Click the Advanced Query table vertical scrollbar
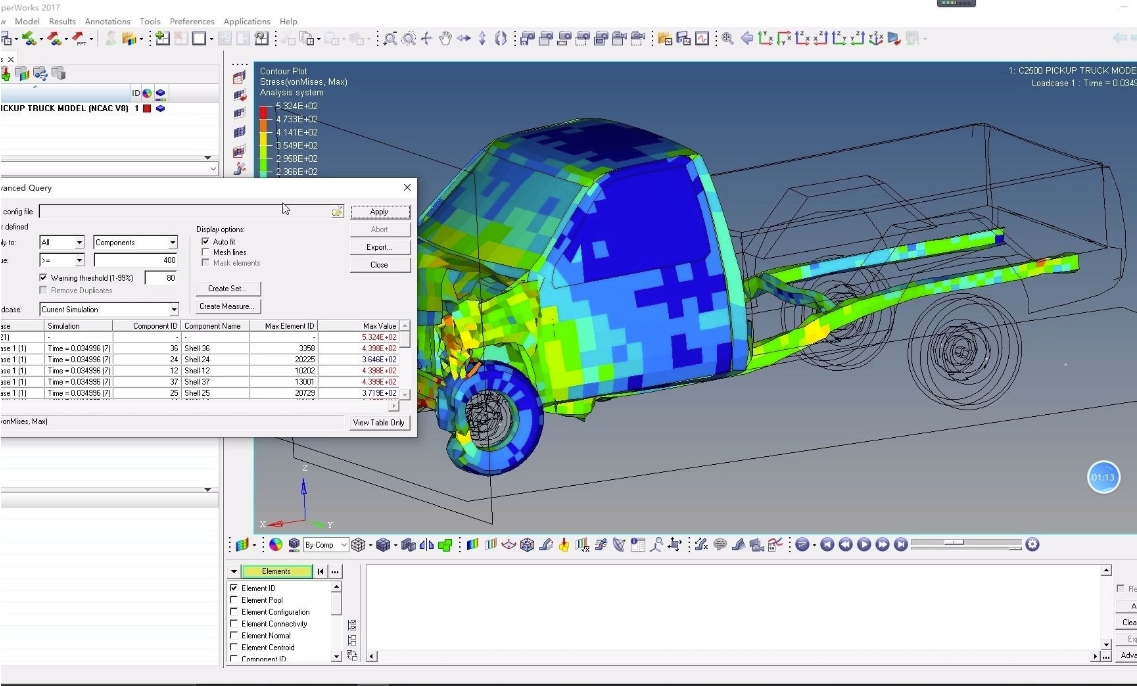Image resolution: width=1137 pixels, height=686 pixels. [x=405, y=360]
